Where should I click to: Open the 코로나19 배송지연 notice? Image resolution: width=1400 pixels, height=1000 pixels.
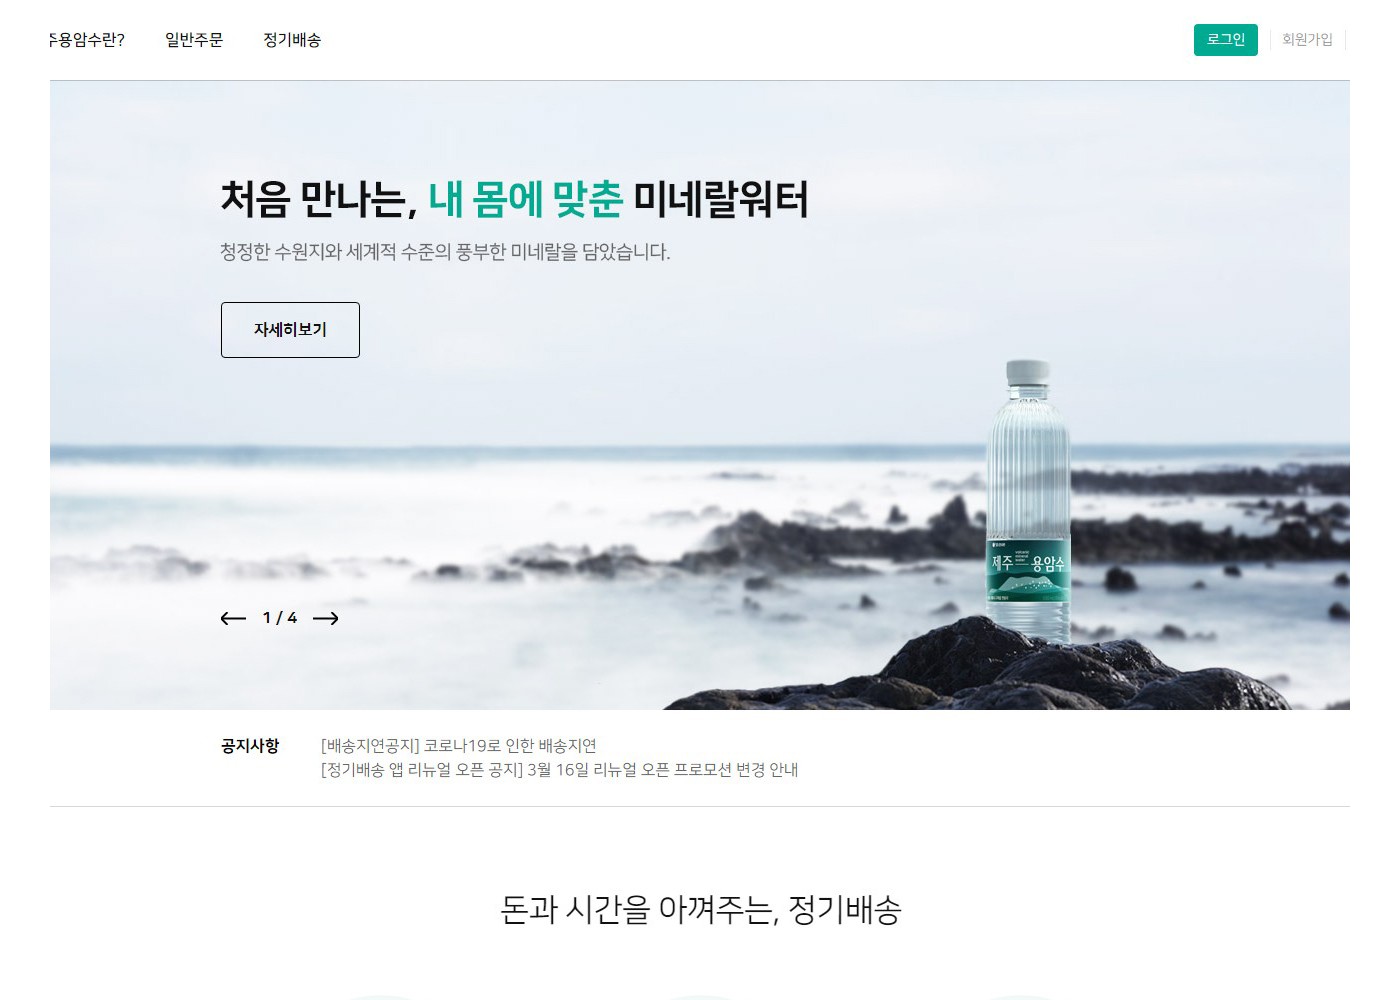coord(459,746)
